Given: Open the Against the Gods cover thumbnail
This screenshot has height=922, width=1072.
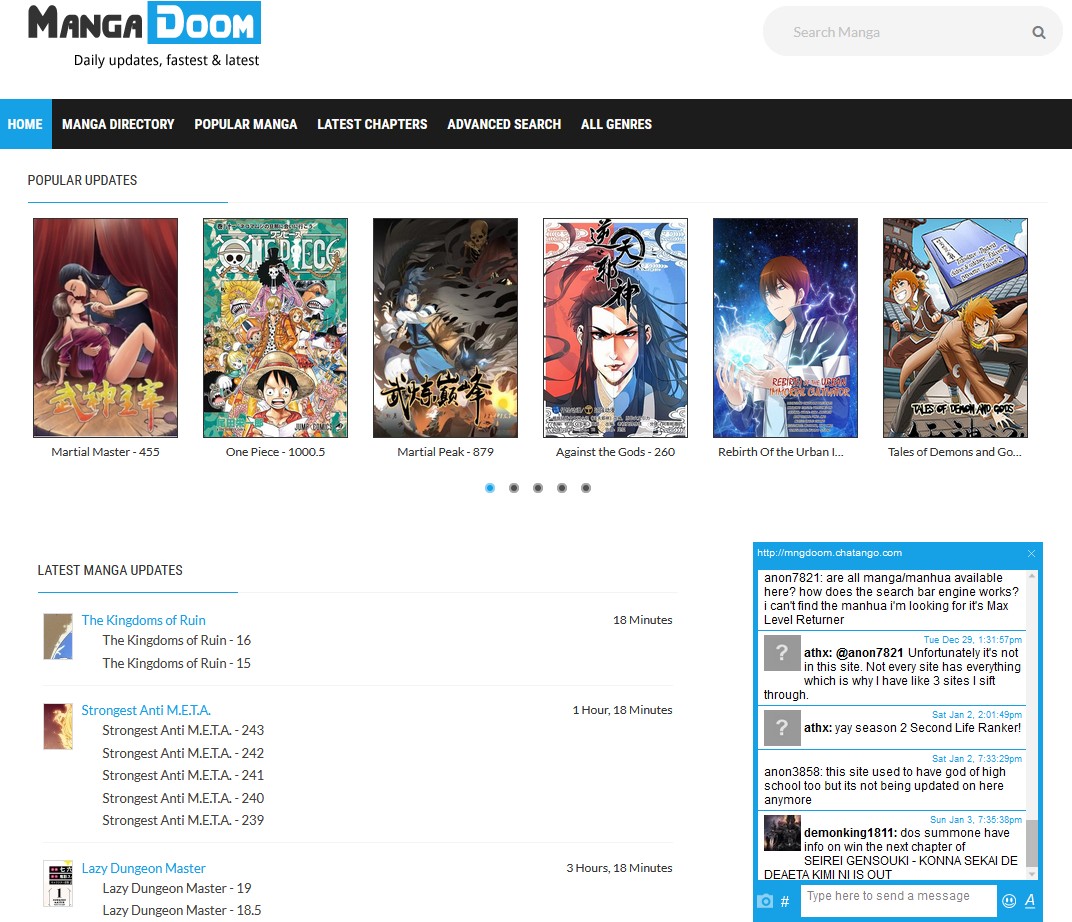Looking at the screenshot, I should tap(615, 327).
